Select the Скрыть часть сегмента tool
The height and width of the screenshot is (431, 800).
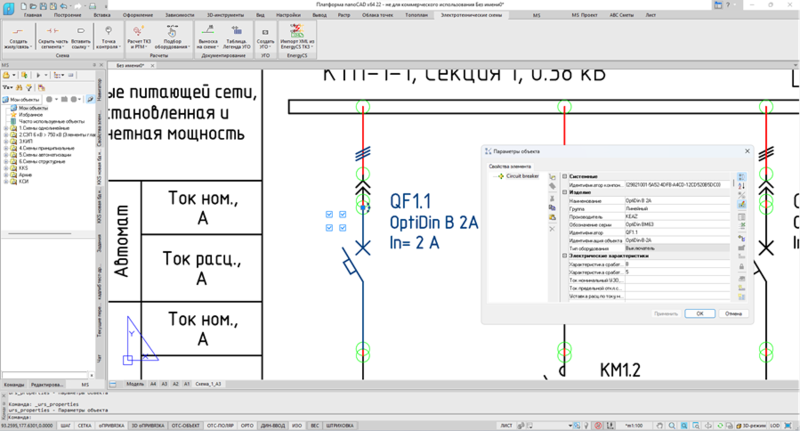coord(54,37)
